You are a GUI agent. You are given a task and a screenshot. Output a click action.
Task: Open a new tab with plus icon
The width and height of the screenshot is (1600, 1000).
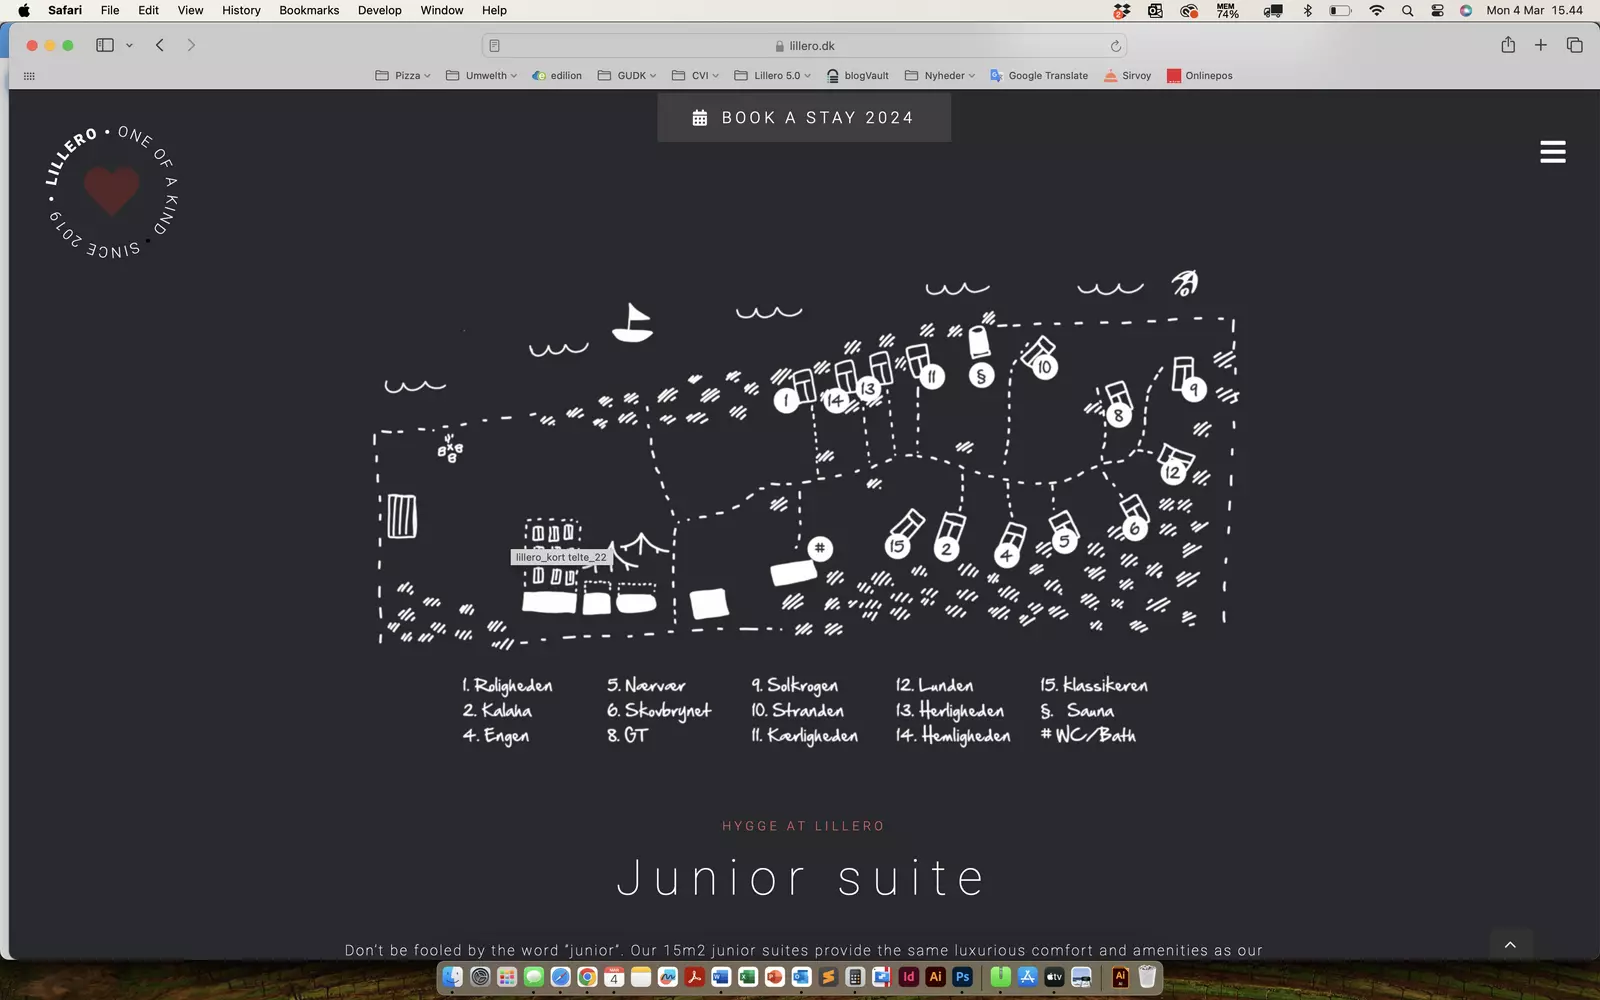click(x=1541, y=45)
